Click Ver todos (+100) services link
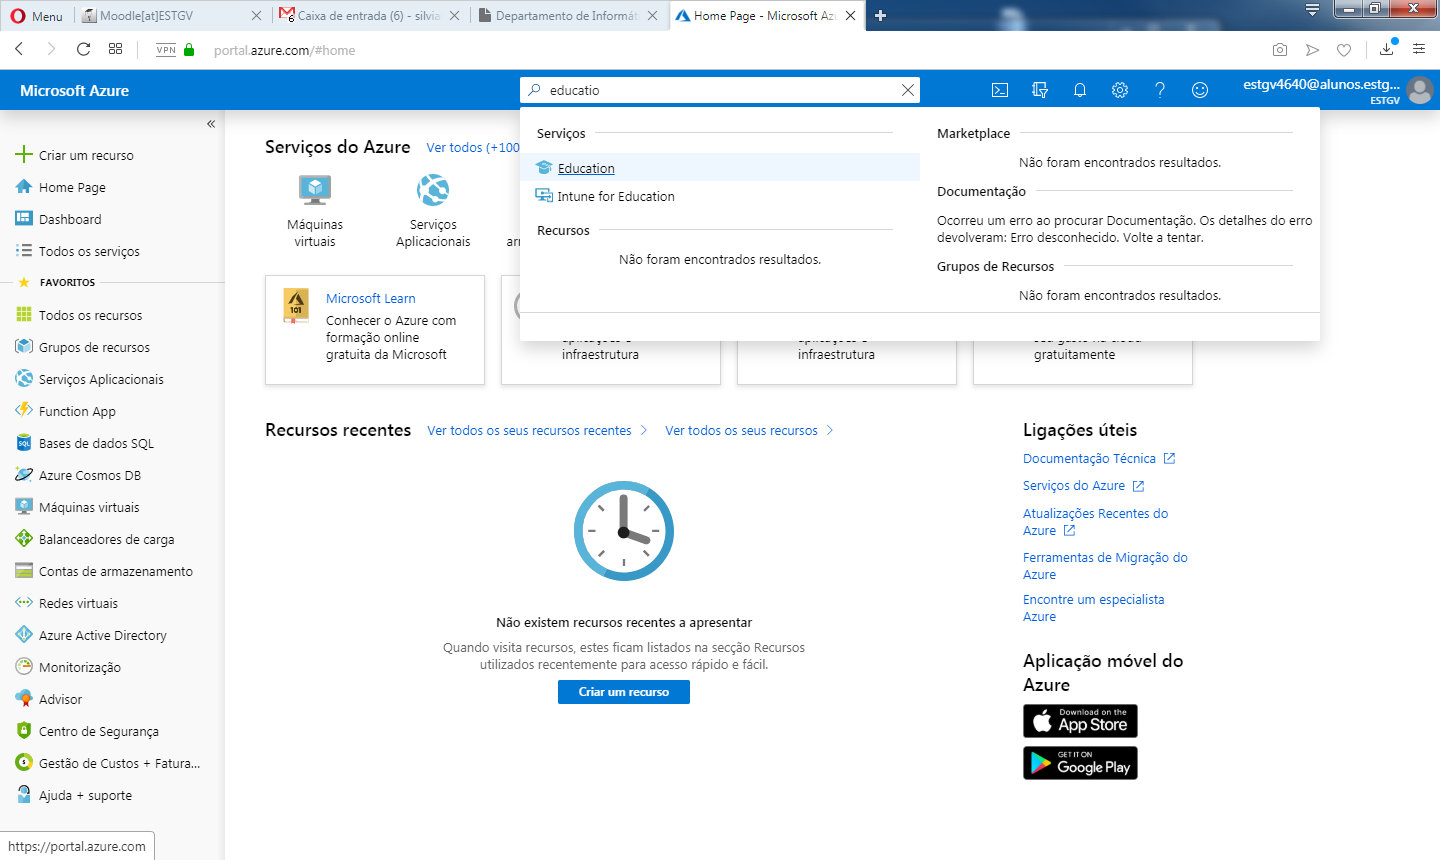Screen dimensions: 1440x860 pyautogui.click(x=473, y=147)
